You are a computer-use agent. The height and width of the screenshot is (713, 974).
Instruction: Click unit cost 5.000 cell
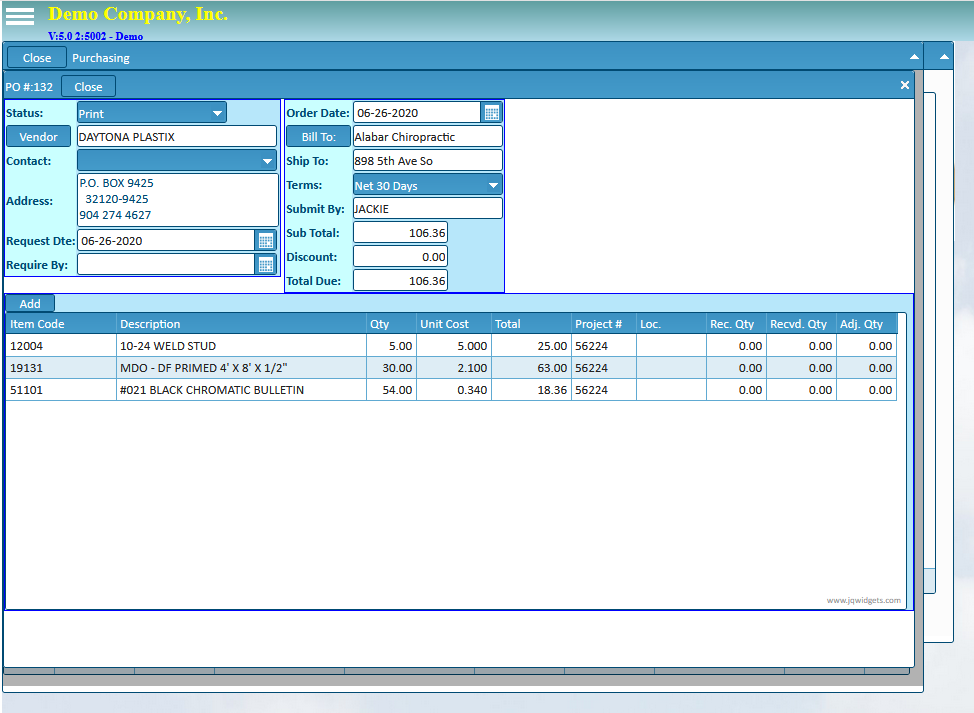coord(453,346)
